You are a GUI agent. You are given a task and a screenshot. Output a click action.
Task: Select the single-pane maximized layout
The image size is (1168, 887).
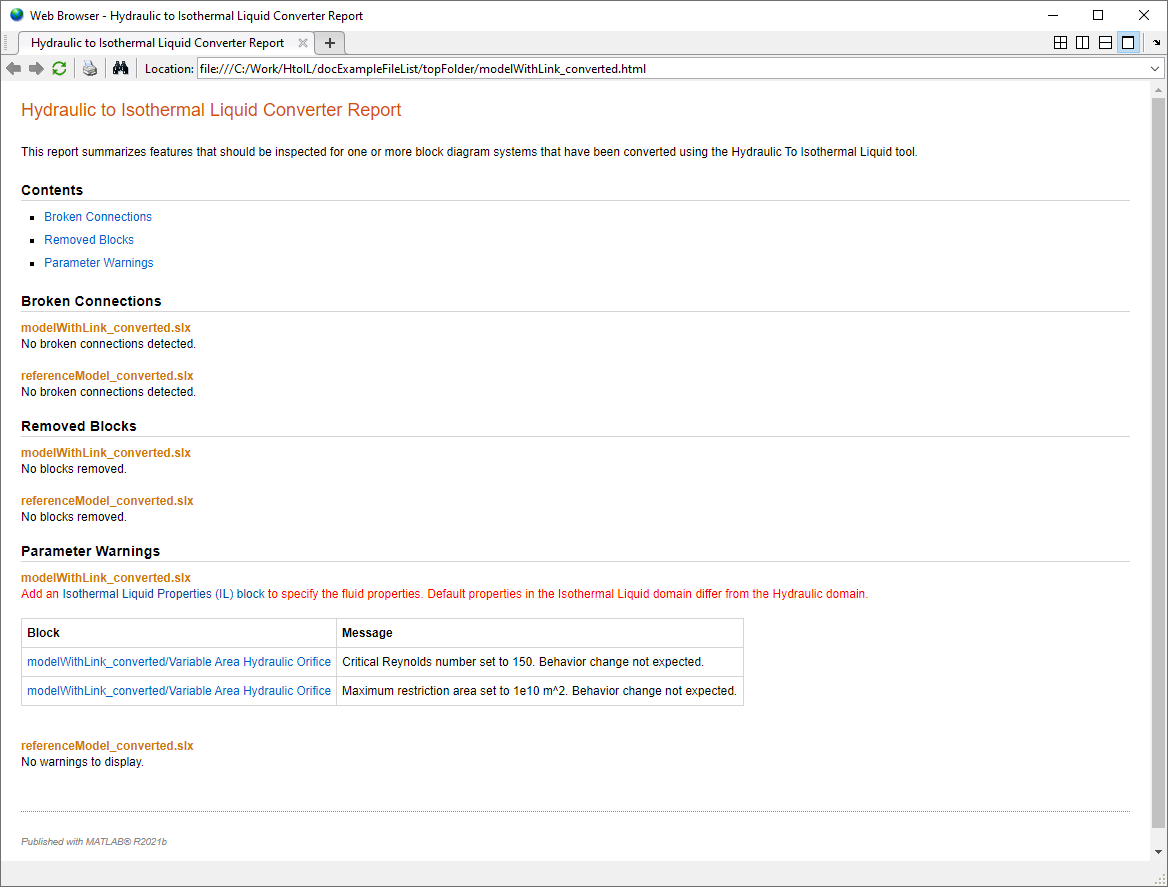click(x=1128, y=43)
